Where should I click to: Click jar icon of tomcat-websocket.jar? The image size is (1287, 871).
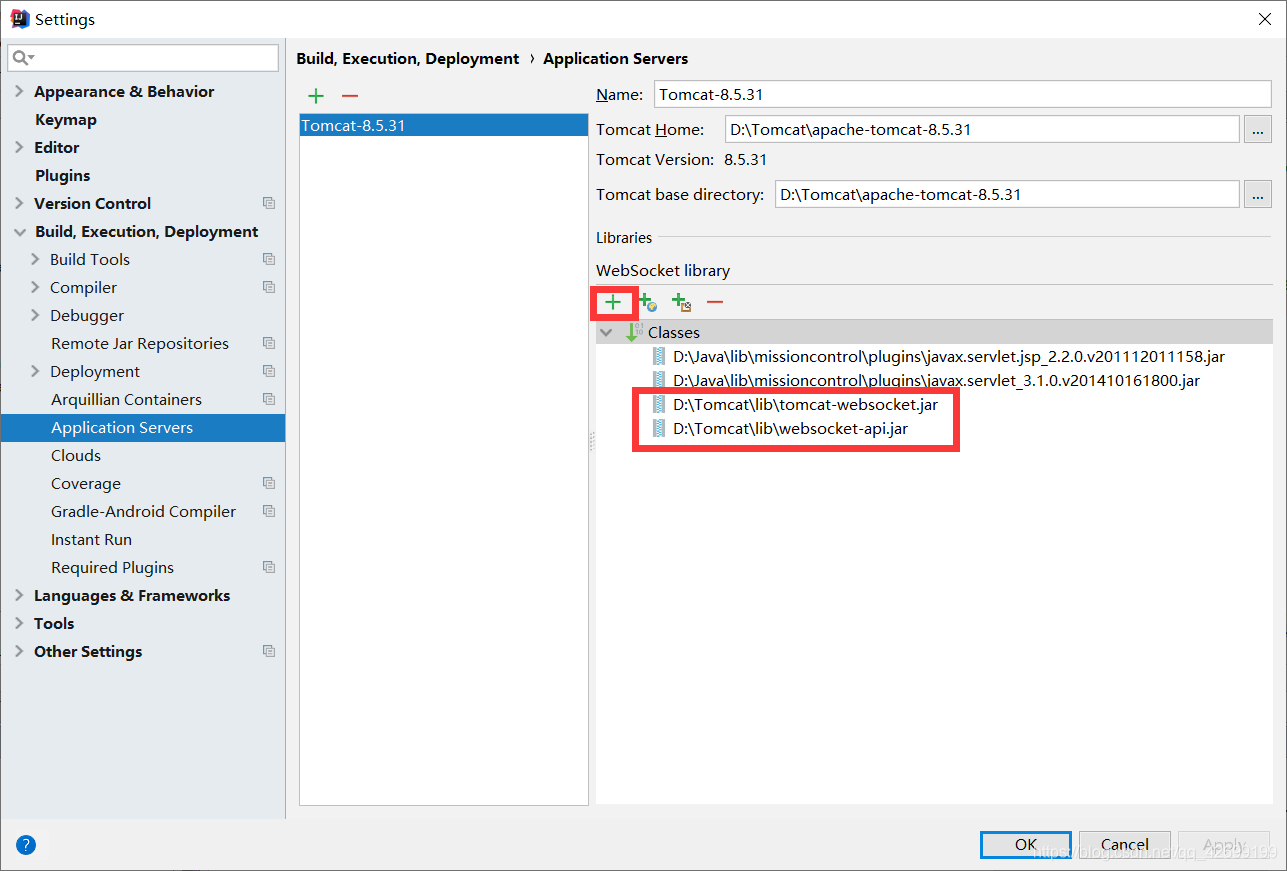pyautogui.click(x=659, y=405)
